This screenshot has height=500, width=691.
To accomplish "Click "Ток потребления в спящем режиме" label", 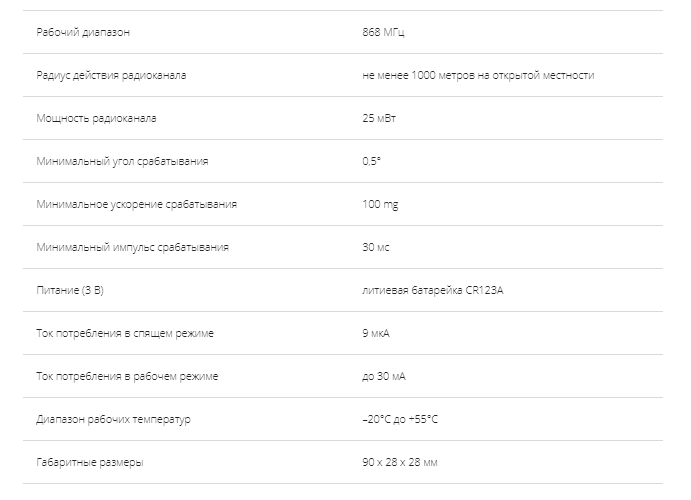I will click(125, 333).
